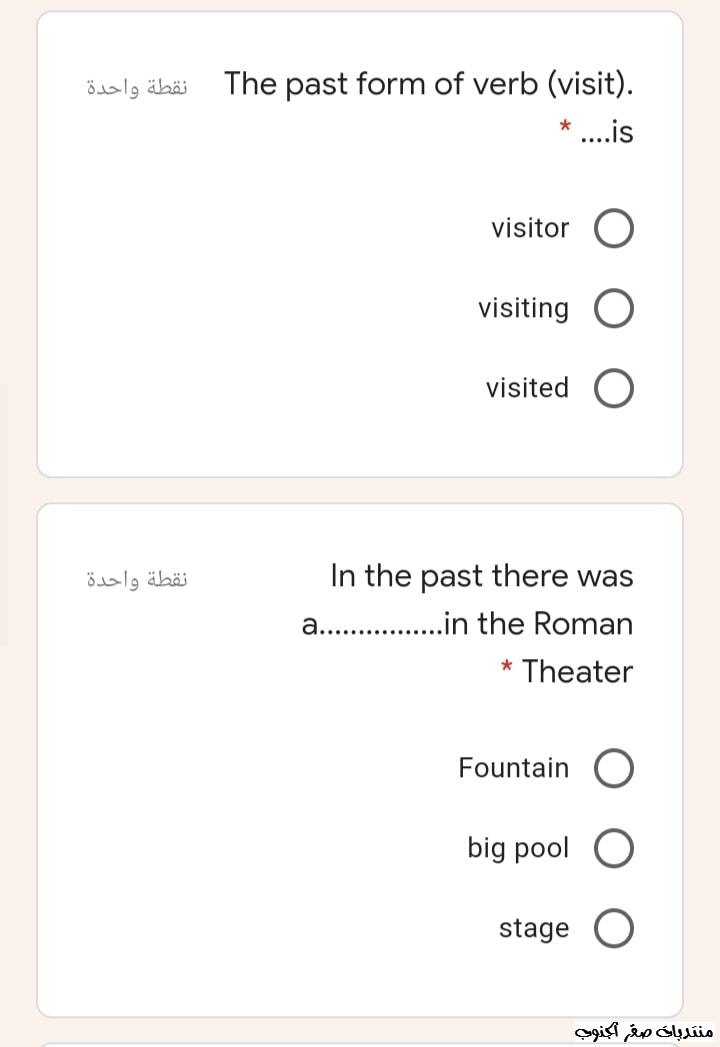Click the 'in the Roman' blank-line text
This screenshot has height=1047, width=720.
[x=467, y=624]
